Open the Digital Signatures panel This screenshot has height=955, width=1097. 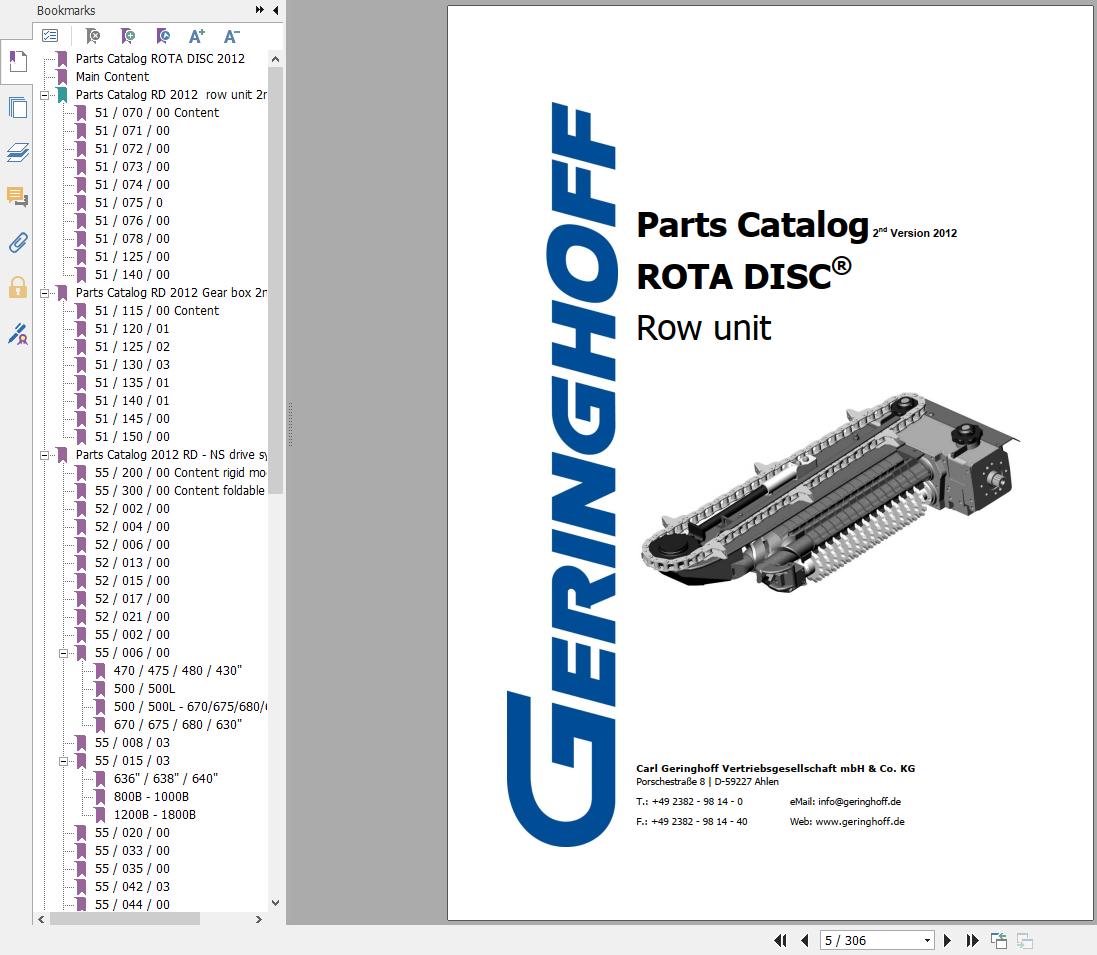17,332
